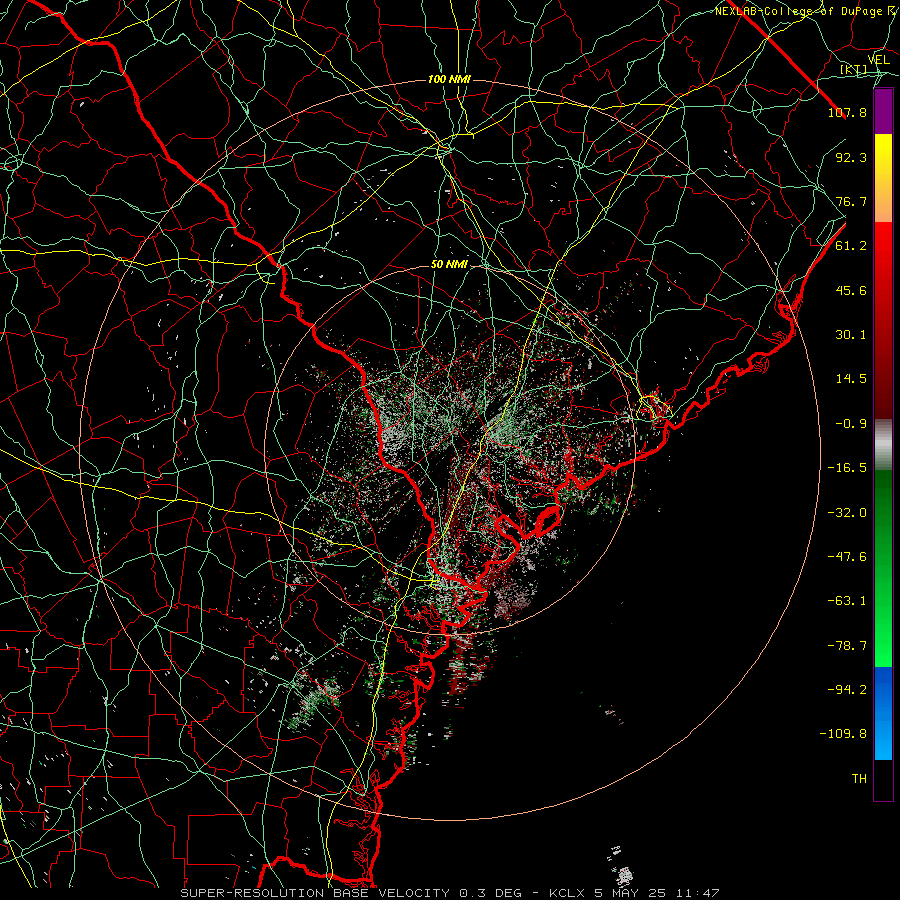The image size is (900, 900).
Task: Click the 50 NMI range ring label
Action: click(x=449, y=265)
